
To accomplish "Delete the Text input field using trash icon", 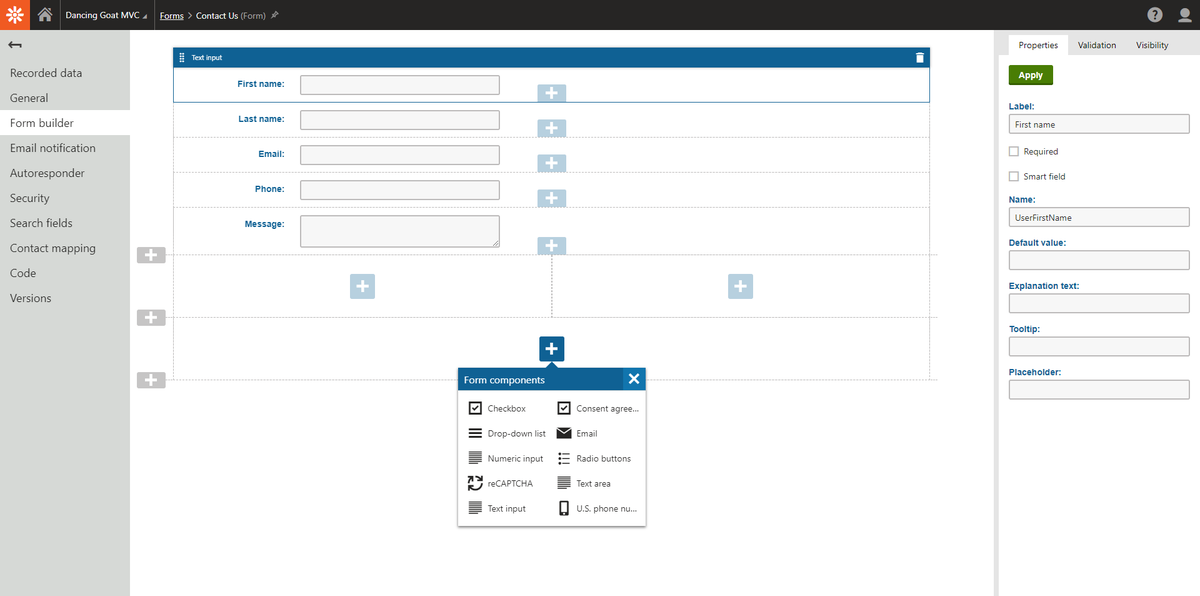I will click(x=919, y=57).
